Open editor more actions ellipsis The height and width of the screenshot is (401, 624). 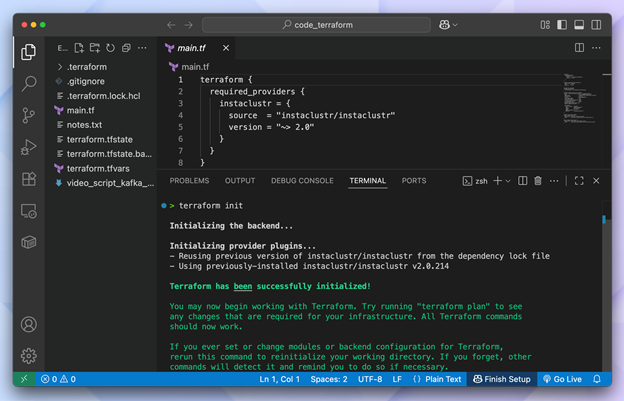[596, 48]
